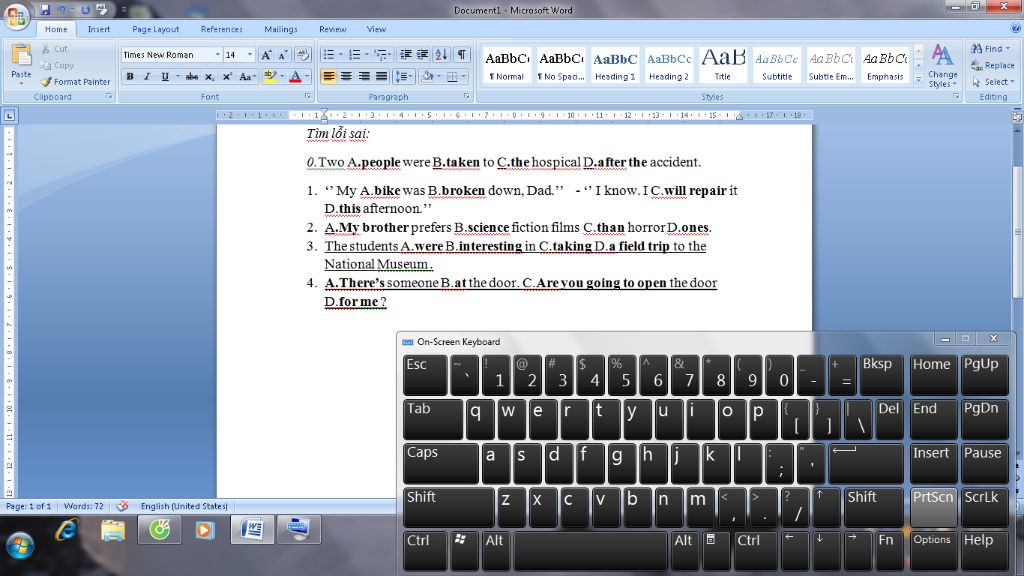This screenshot has height=576, width=1024.
Task: Open the font size dropdown
Action: tap(249, 55)
